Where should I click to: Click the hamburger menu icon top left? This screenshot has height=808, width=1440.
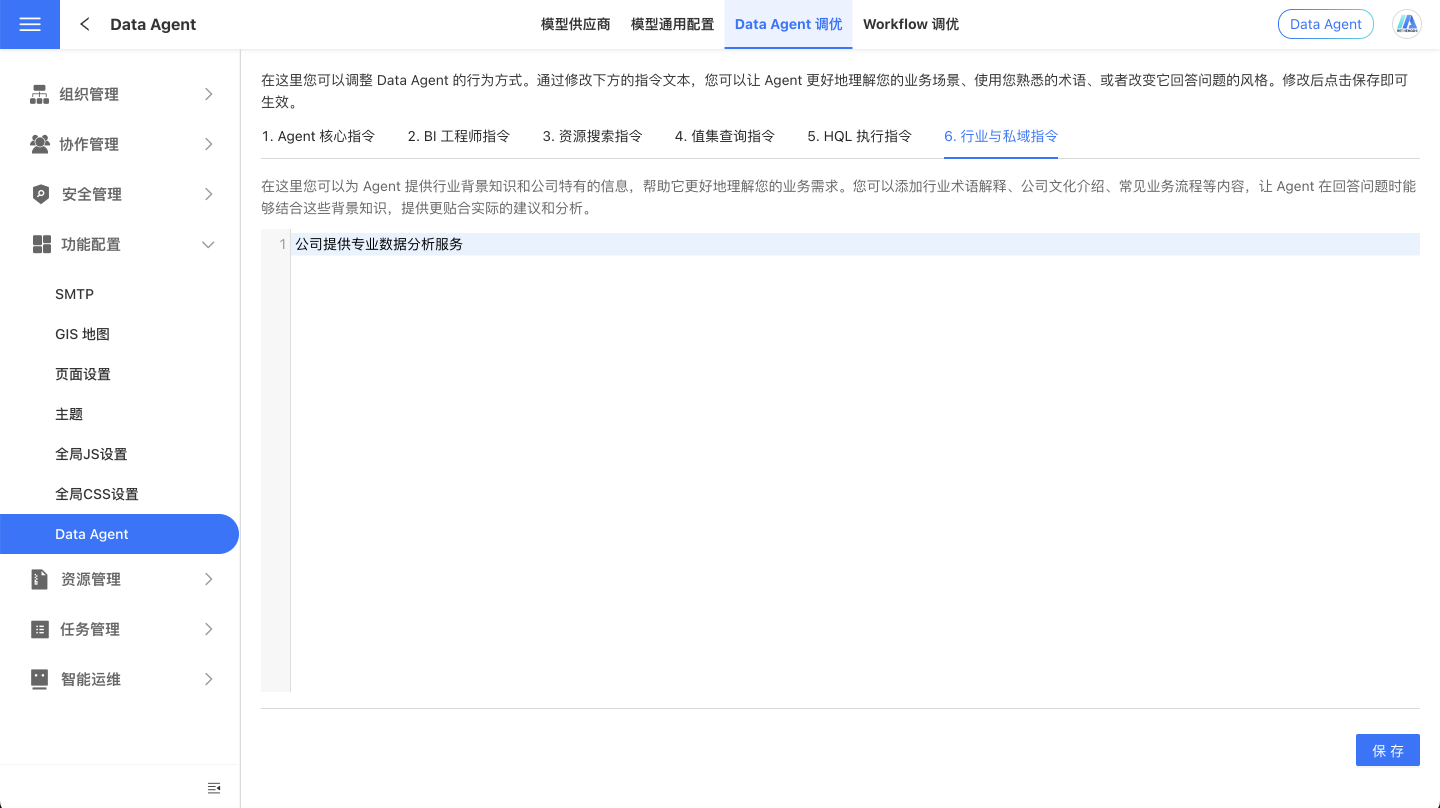click(29, 24)
